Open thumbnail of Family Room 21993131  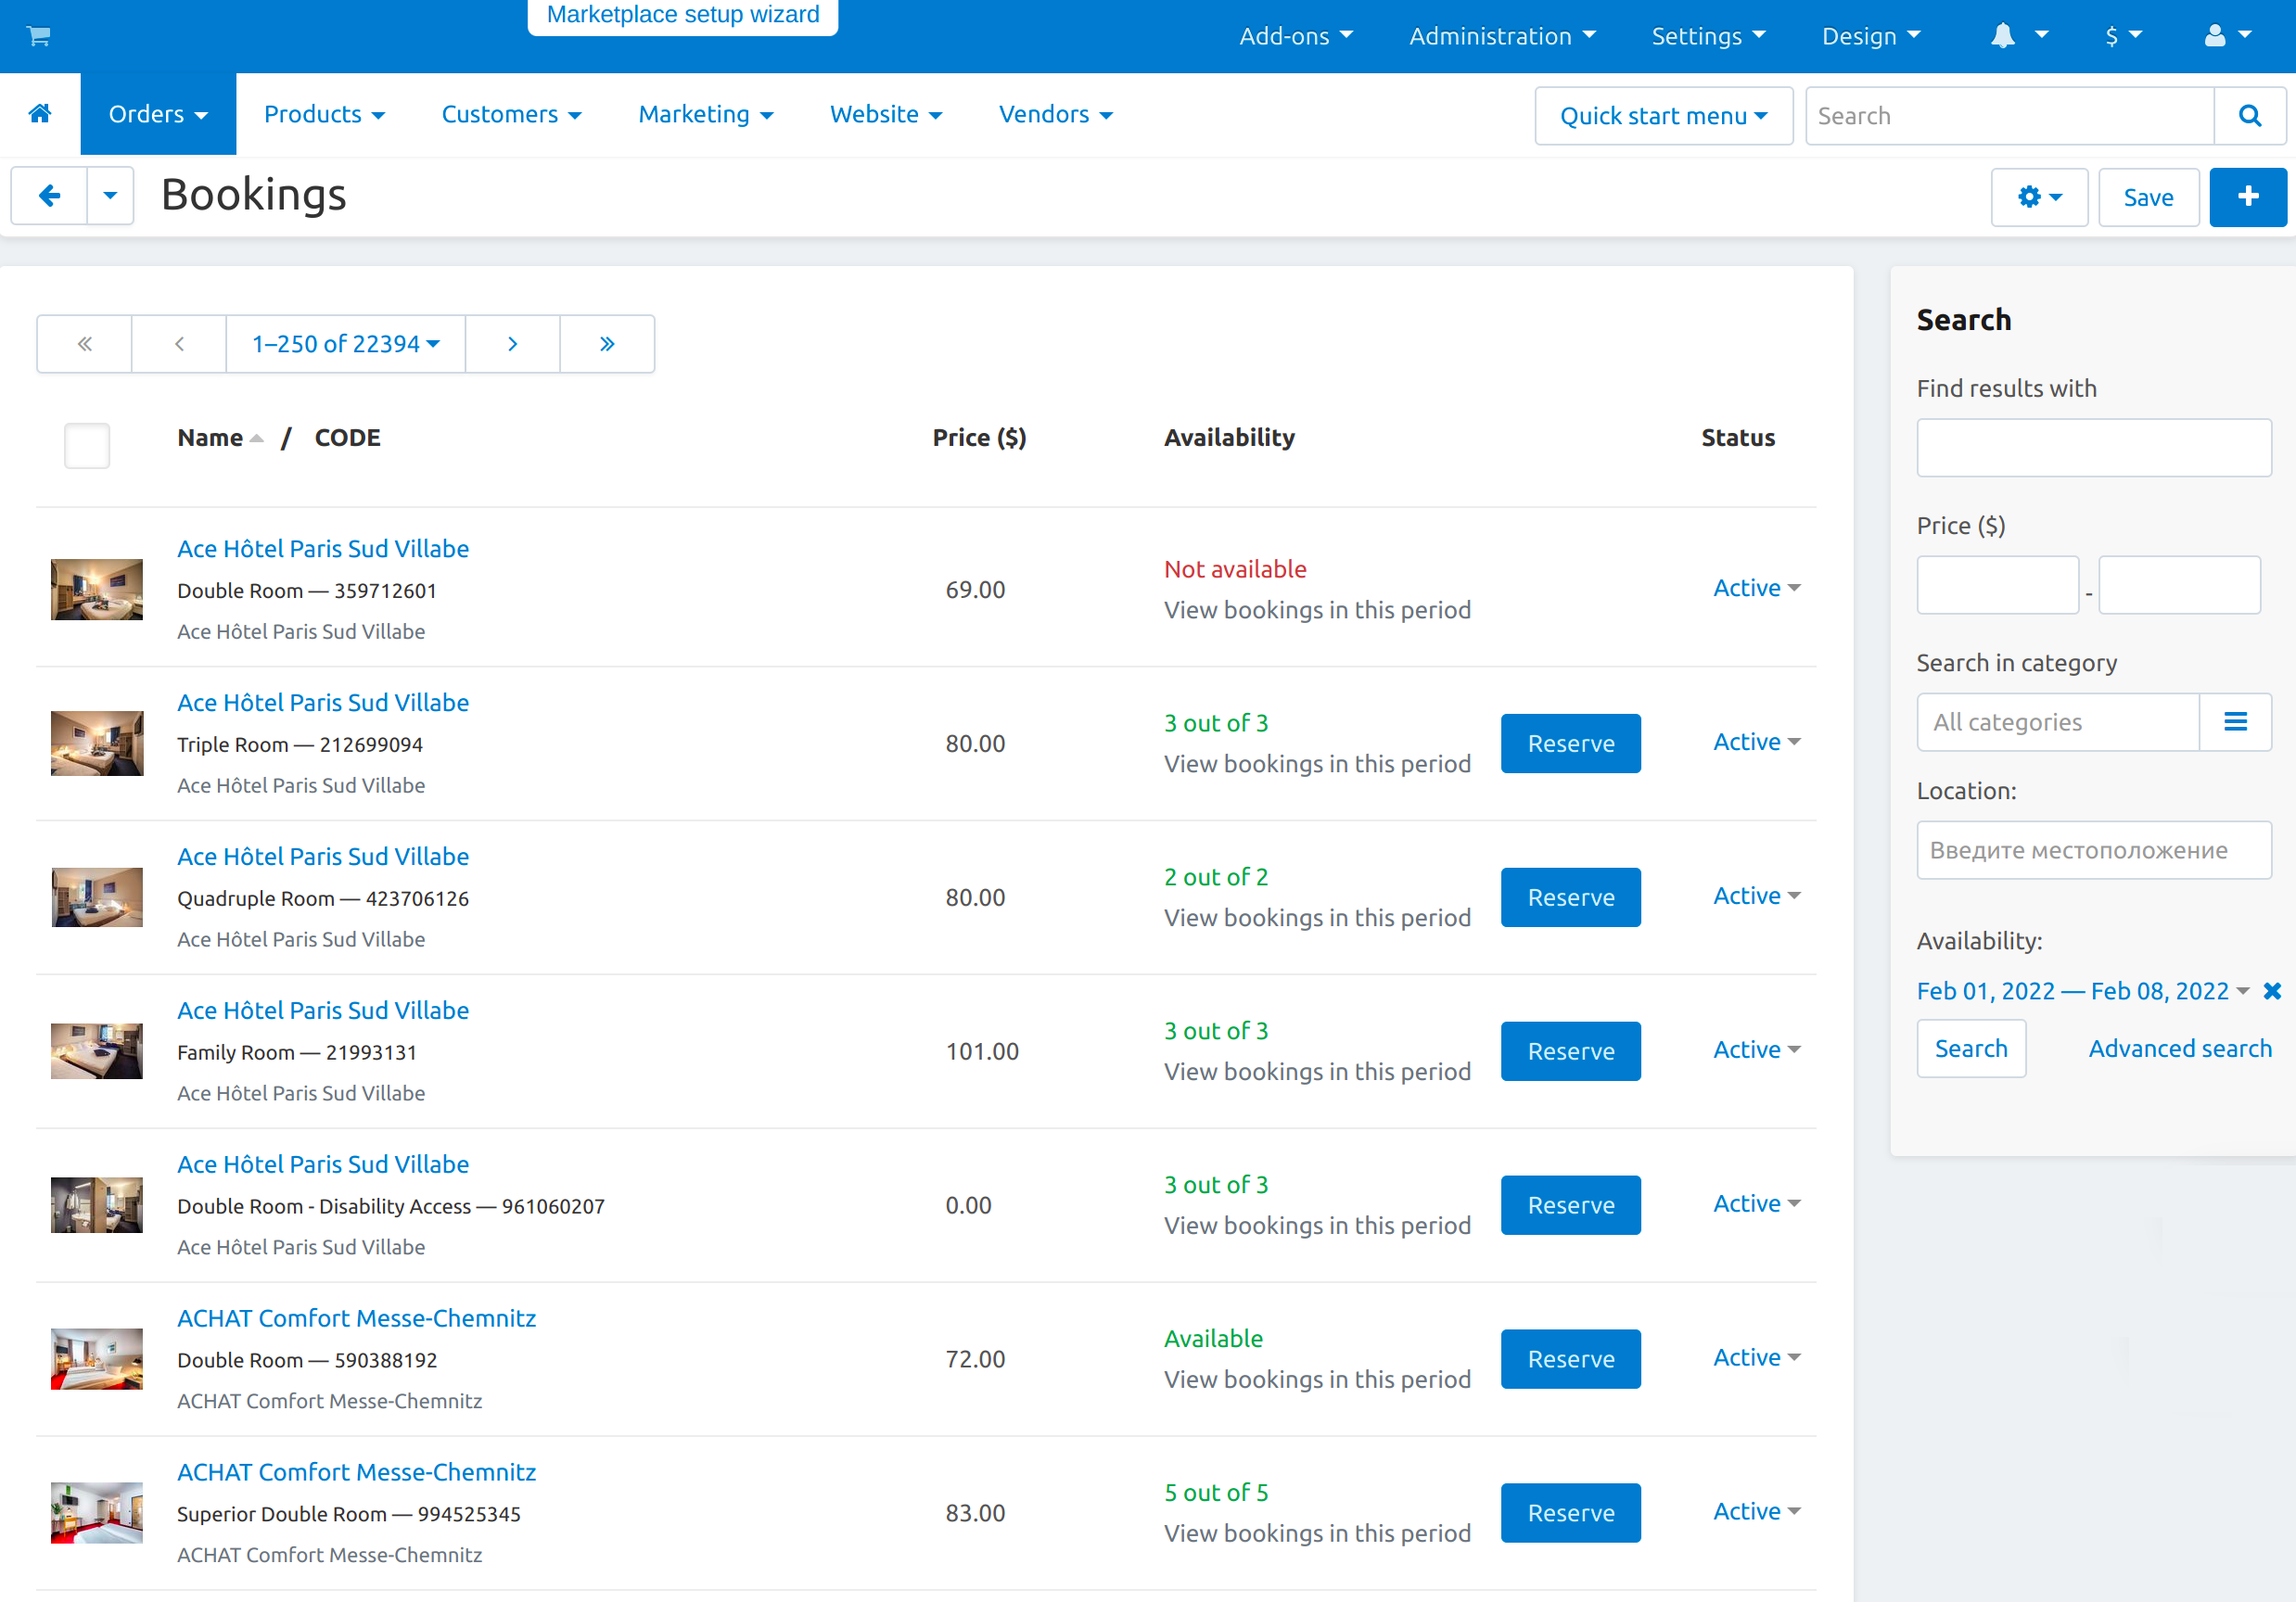point(97,1052)
